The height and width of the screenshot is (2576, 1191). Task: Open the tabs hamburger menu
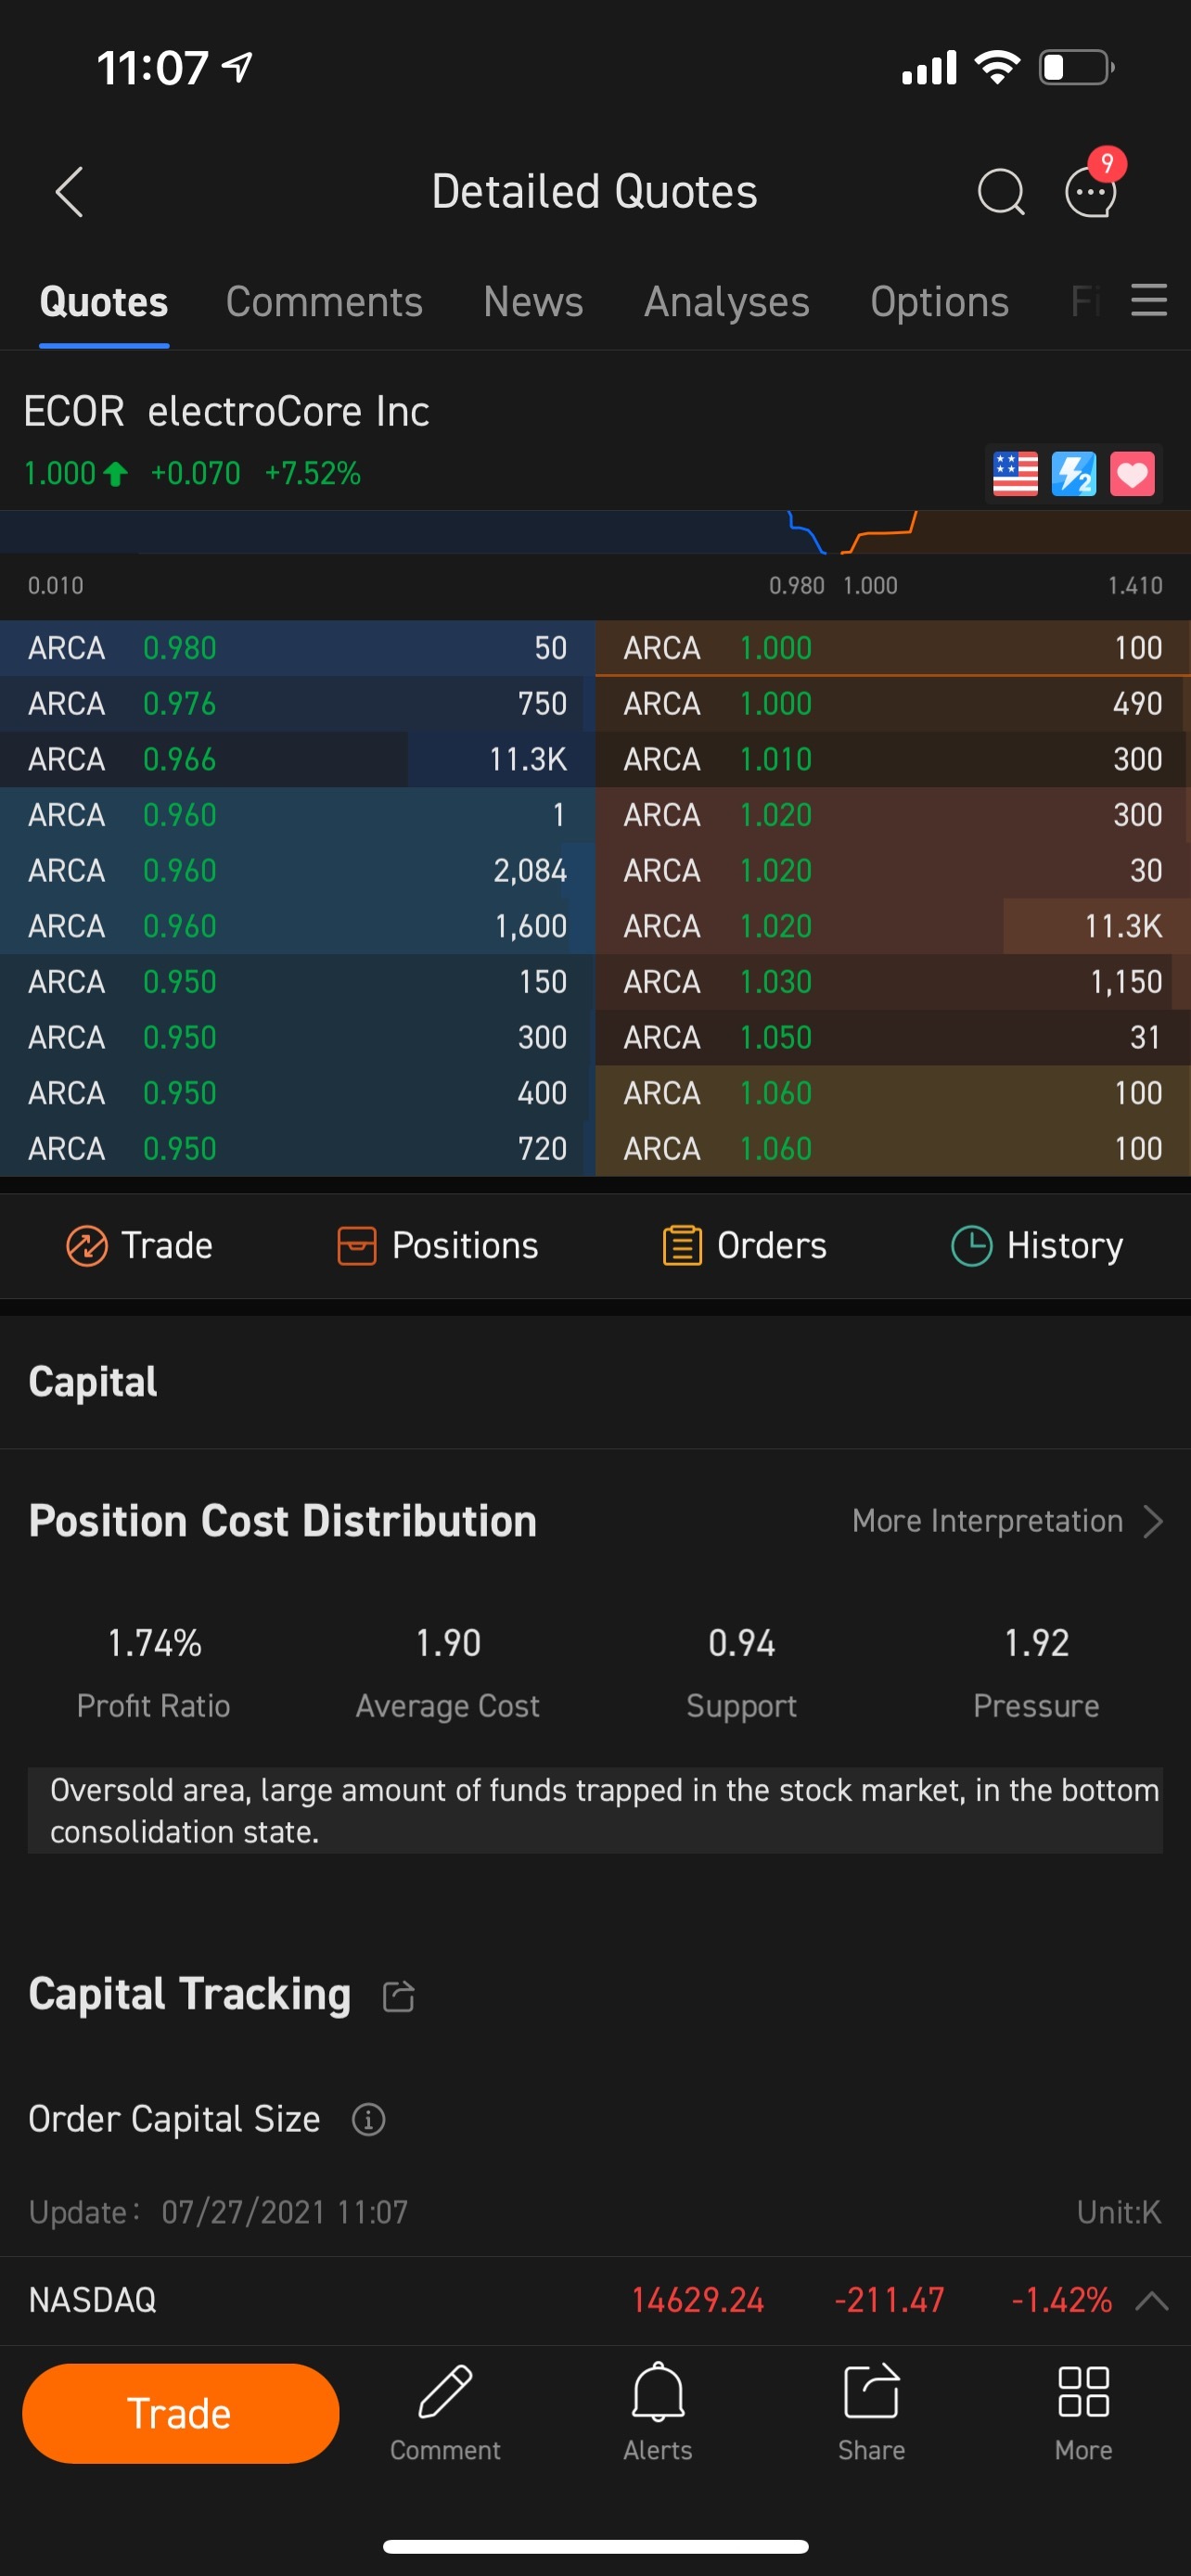(x=1149, y=300)
